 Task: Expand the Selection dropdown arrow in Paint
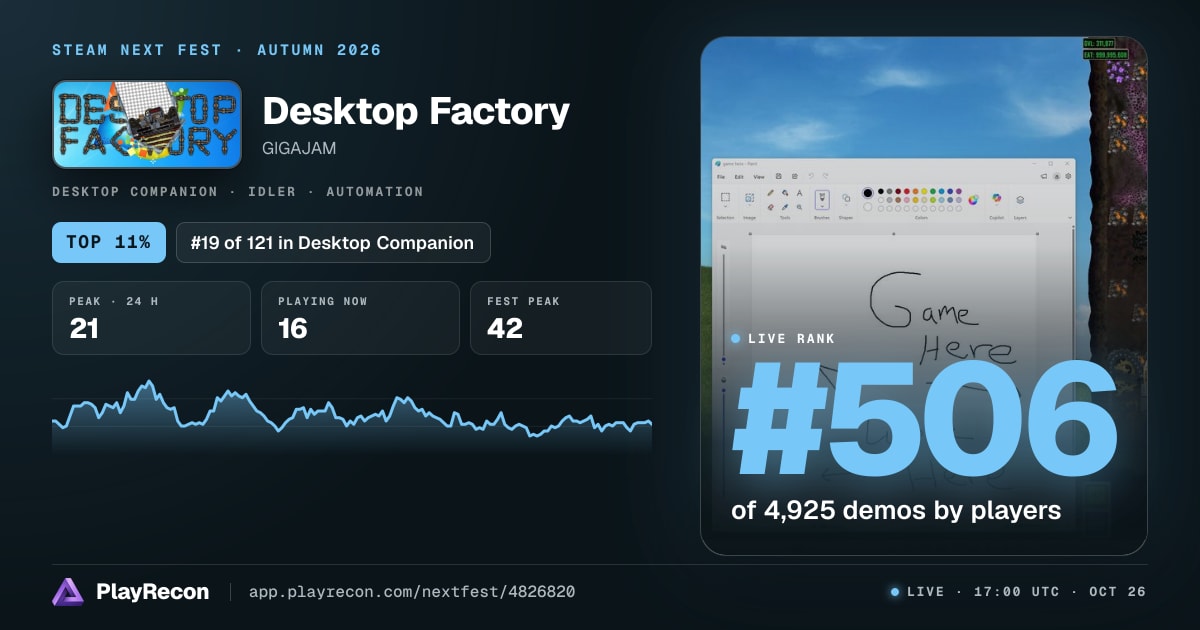tap(725, 206)
